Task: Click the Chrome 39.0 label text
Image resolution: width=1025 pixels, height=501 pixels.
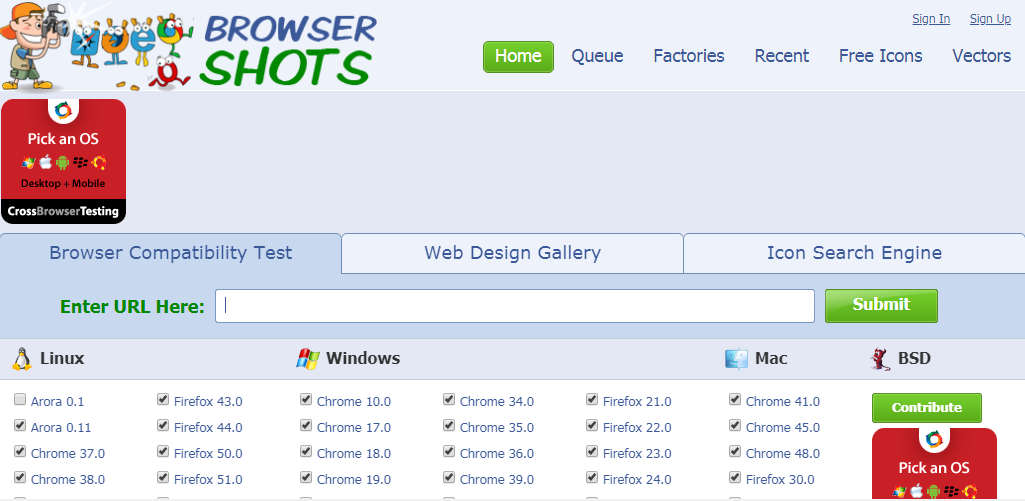Action: click(497, 480)
